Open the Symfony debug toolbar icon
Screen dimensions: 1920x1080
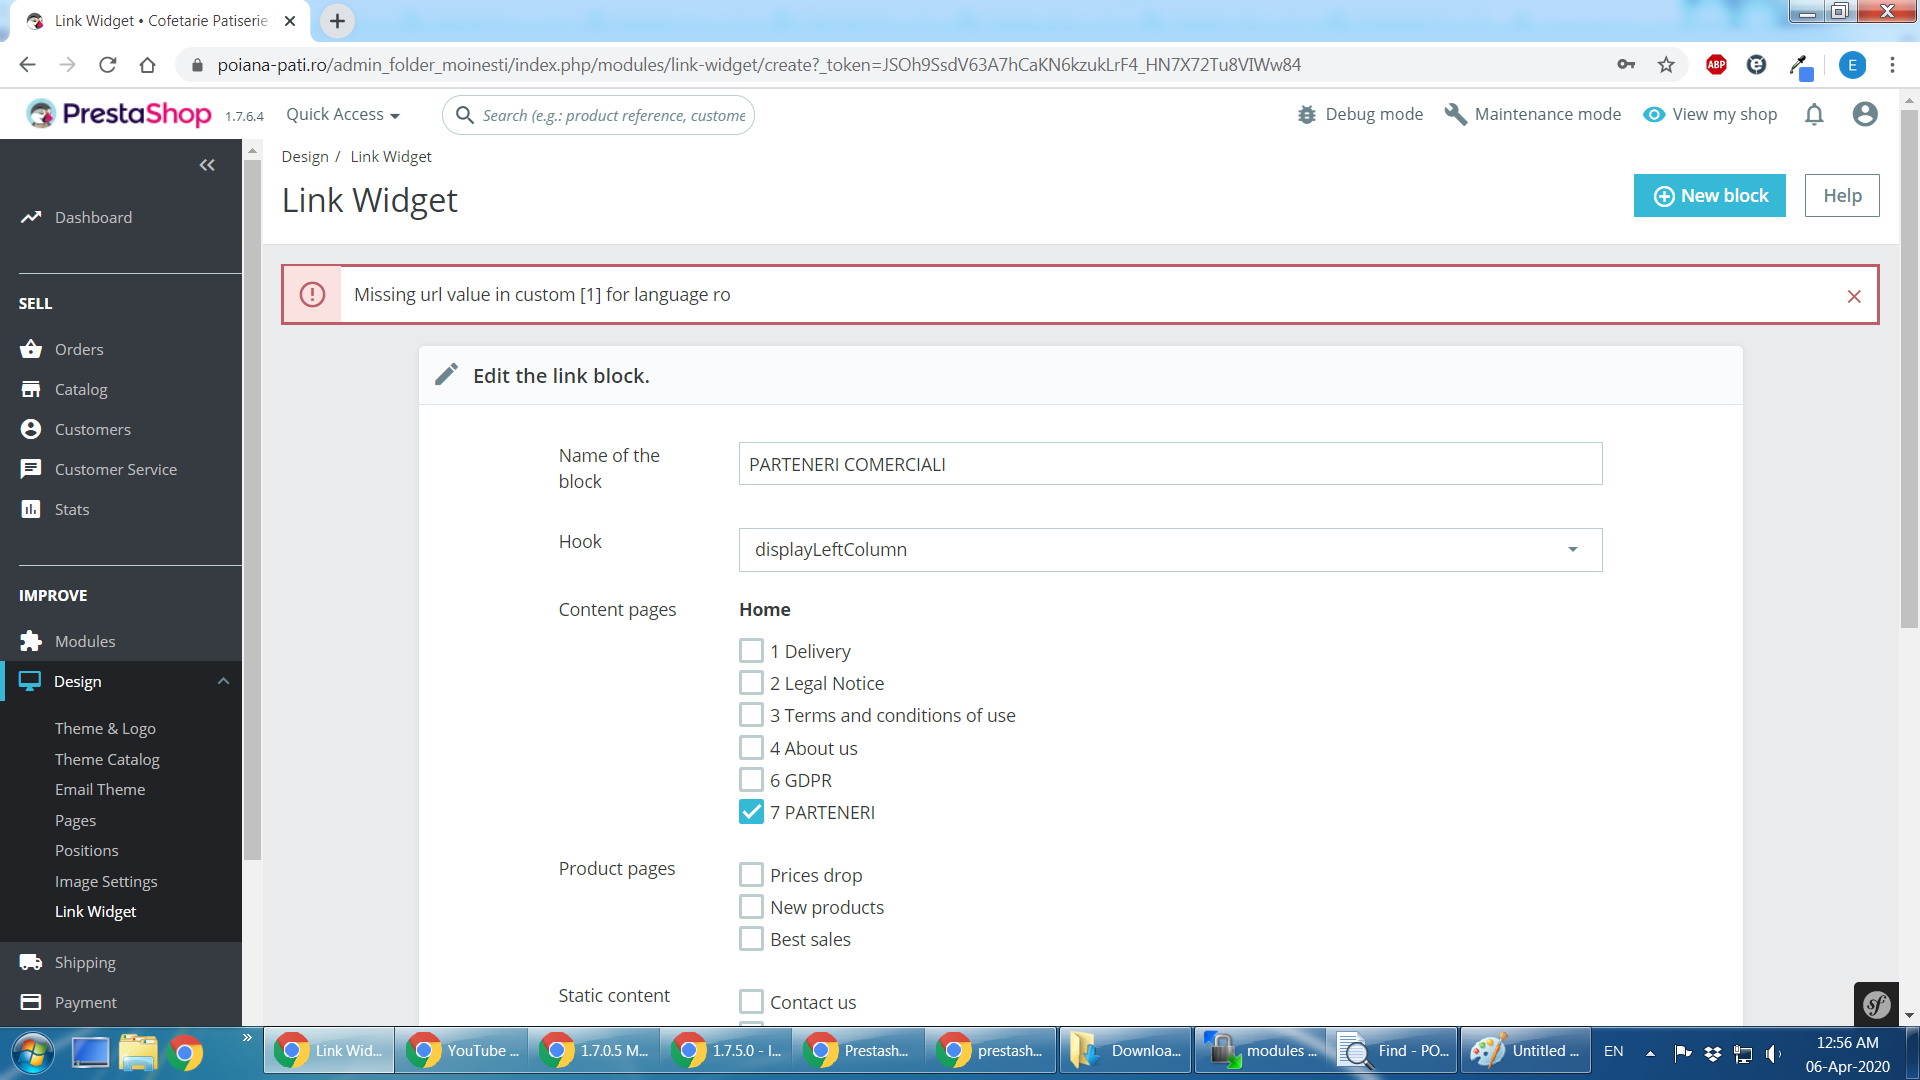point(1876,1004)
